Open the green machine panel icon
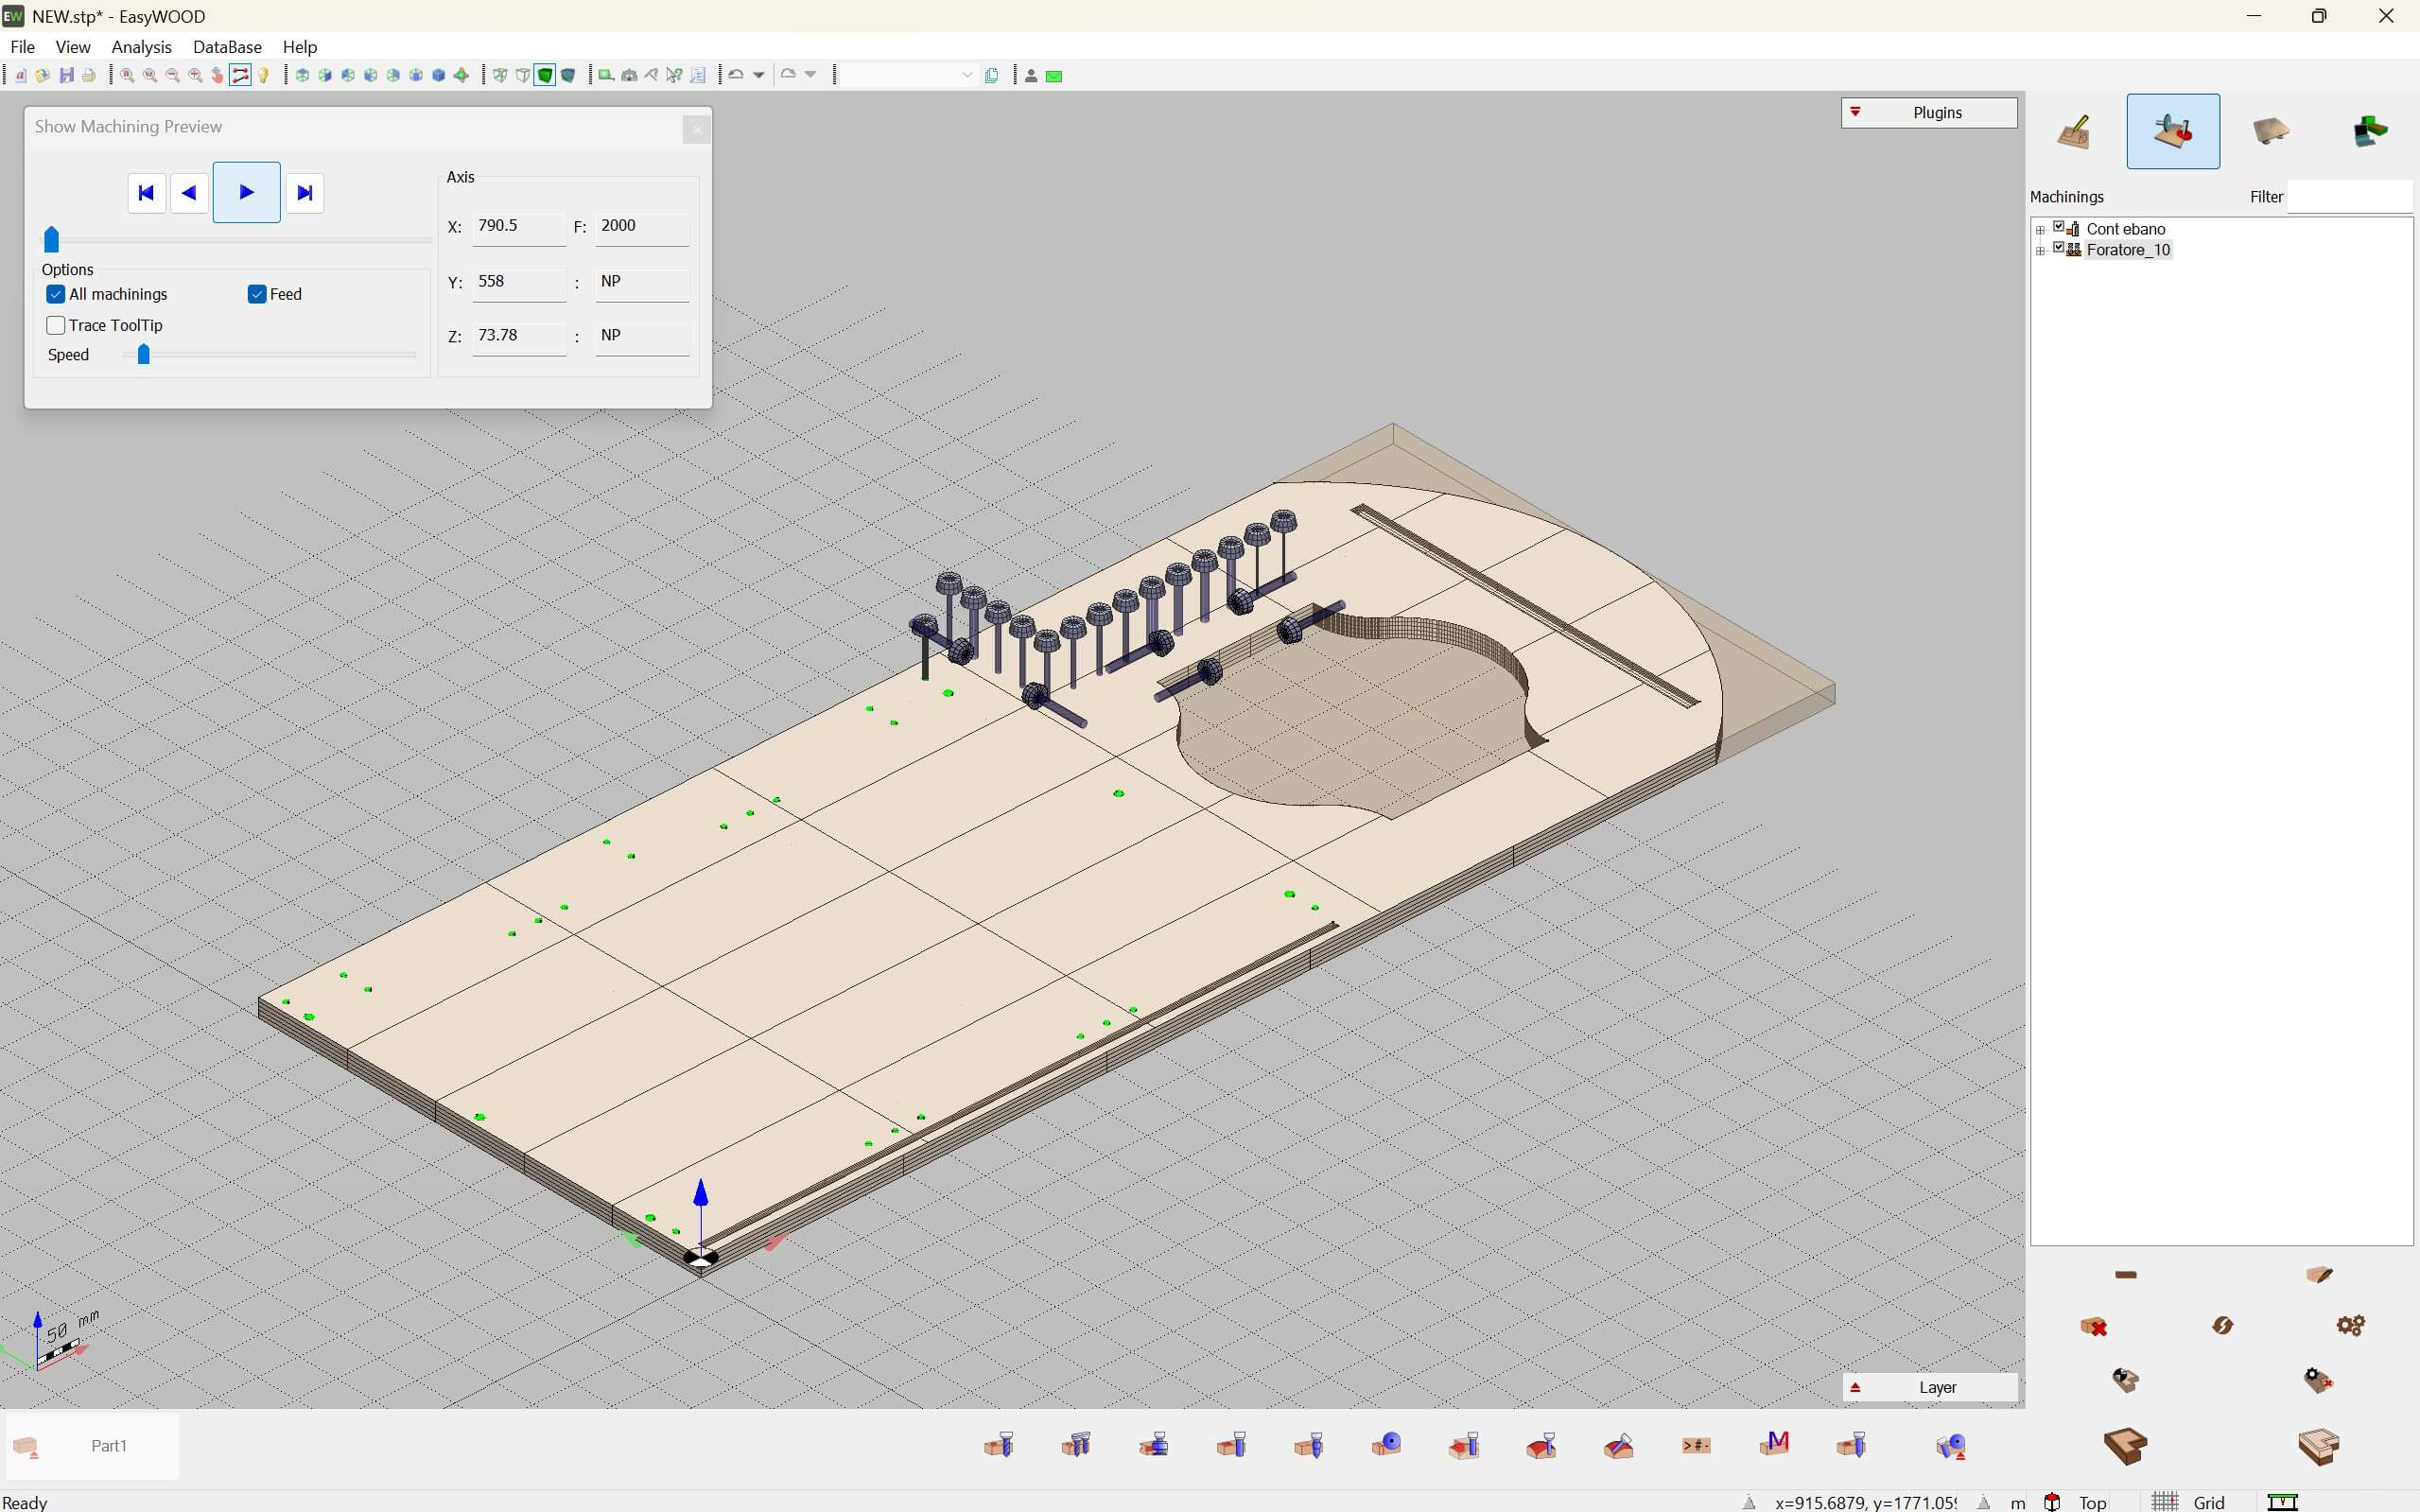2420x1512 pixels. pyautogui.click(x=2369, y=131)
